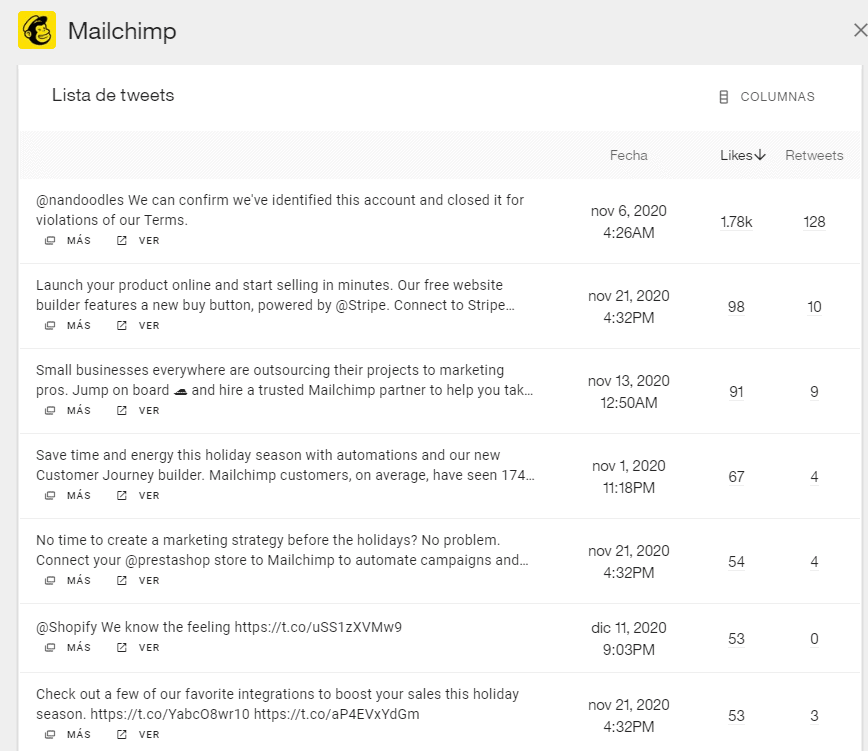Click the 9 retweets value
The height and width of the screenshot is (751, 868).
(x=814, y=392)
